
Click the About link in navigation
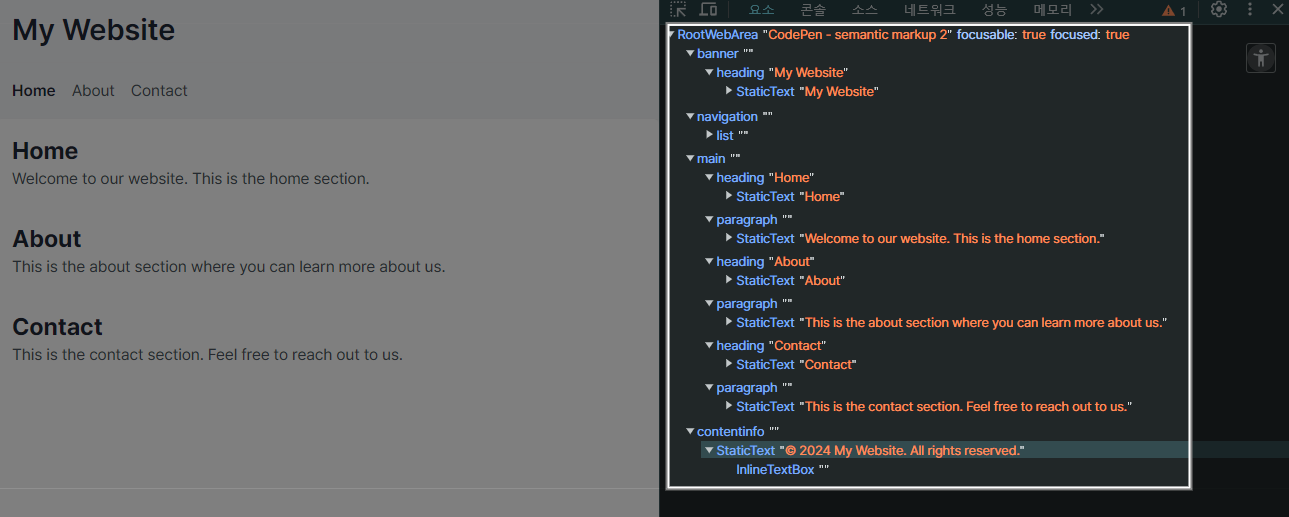(93, 90)
